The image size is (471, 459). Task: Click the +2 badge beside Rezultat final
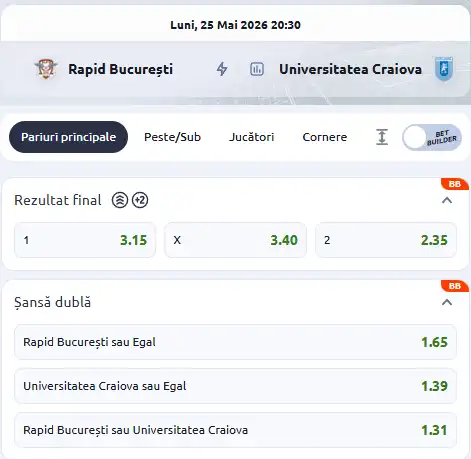point(140,200)
